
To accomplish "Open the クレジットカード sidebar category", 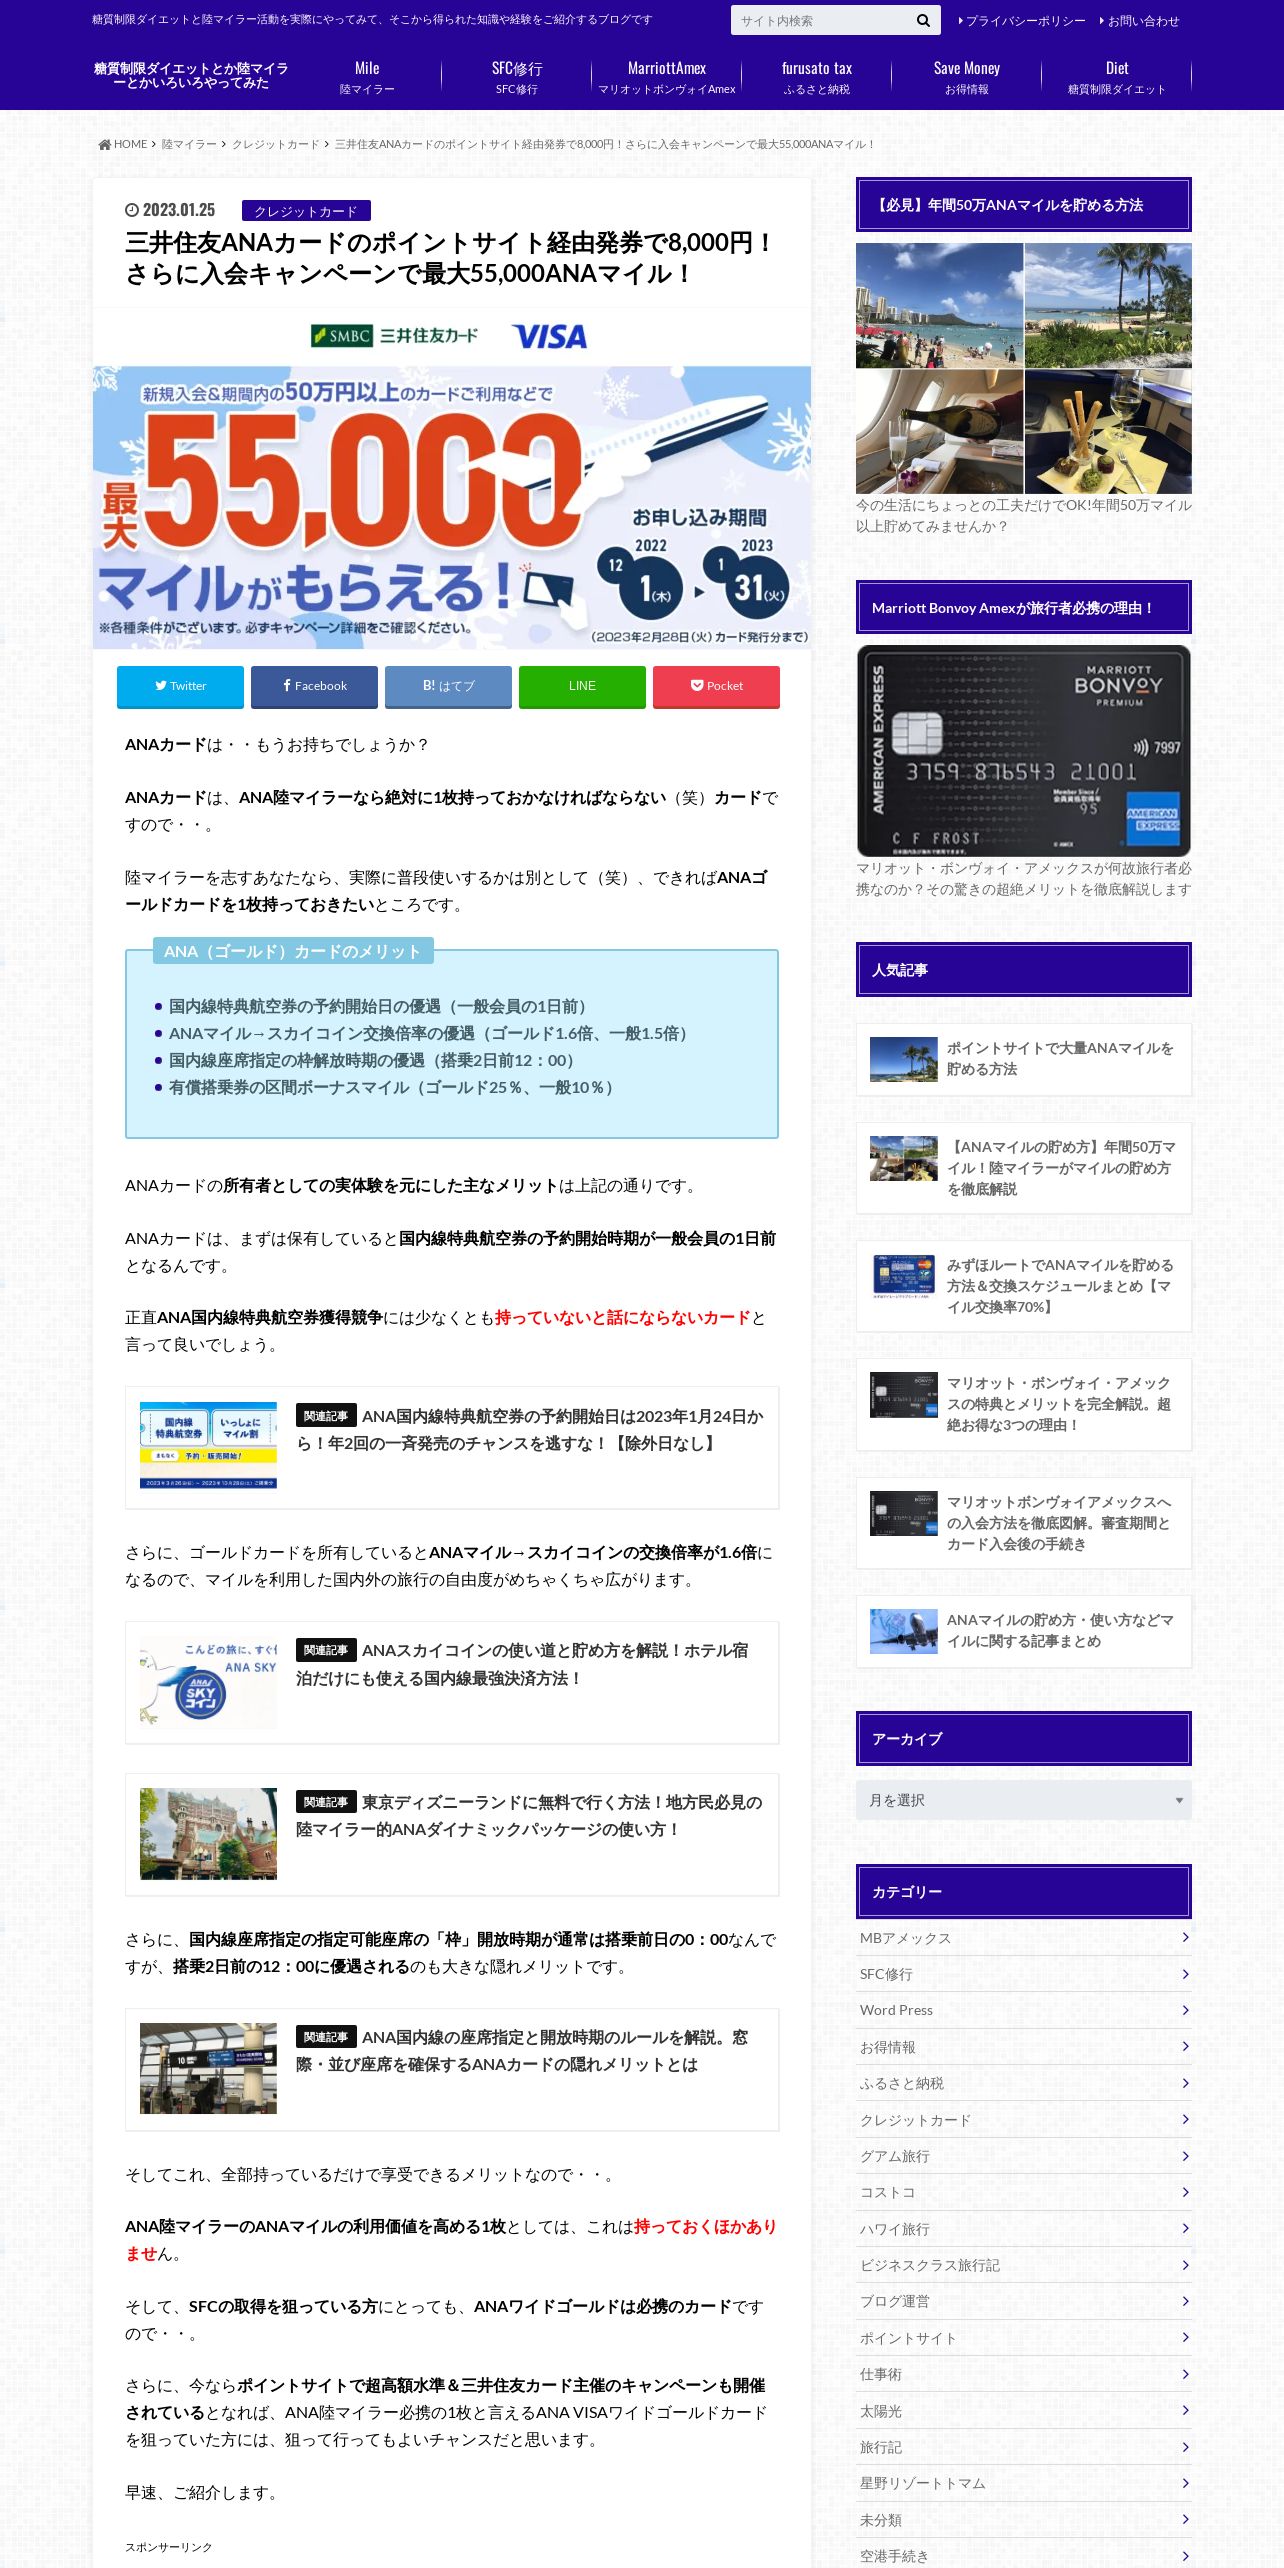I will (1023, 2120).
